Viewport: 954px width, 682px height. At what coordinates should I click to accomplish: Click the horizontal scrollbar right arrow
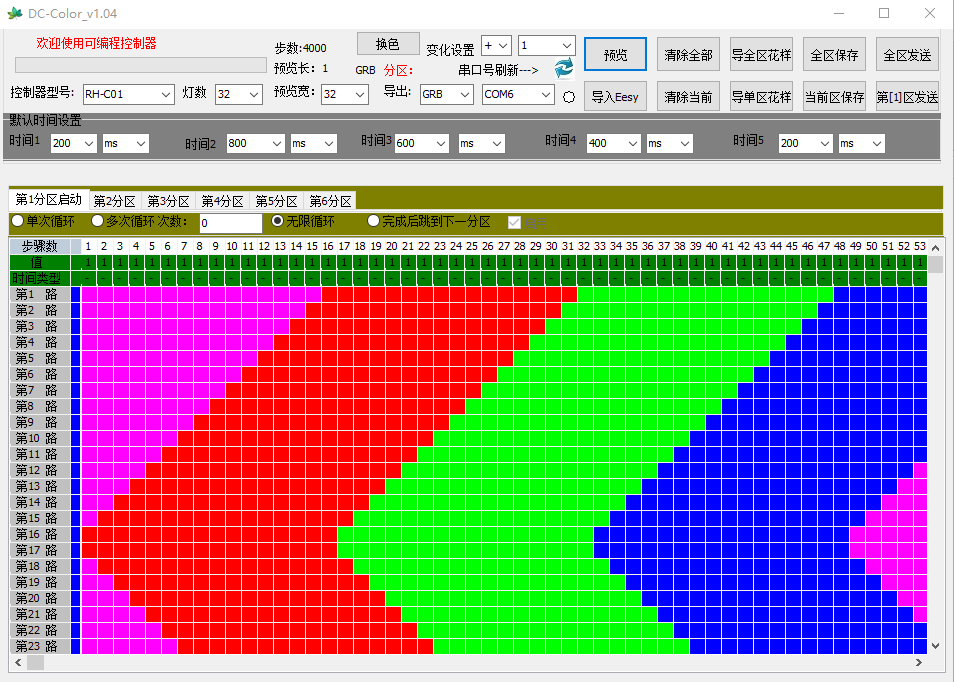(918, 662)
